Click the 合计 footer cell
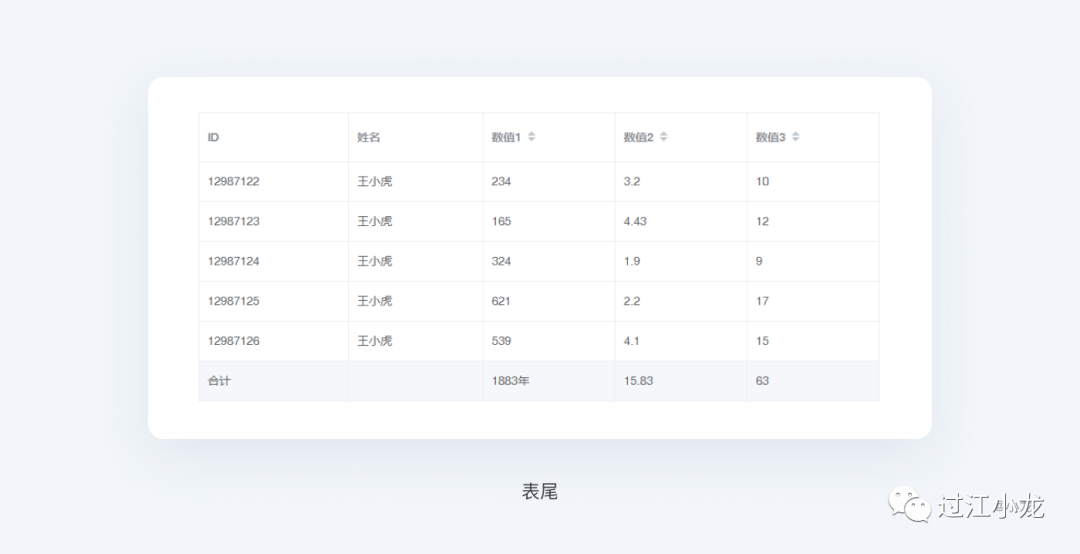Image resolution: width=1080 pixels, height=554 pixels. click(219, 381)
